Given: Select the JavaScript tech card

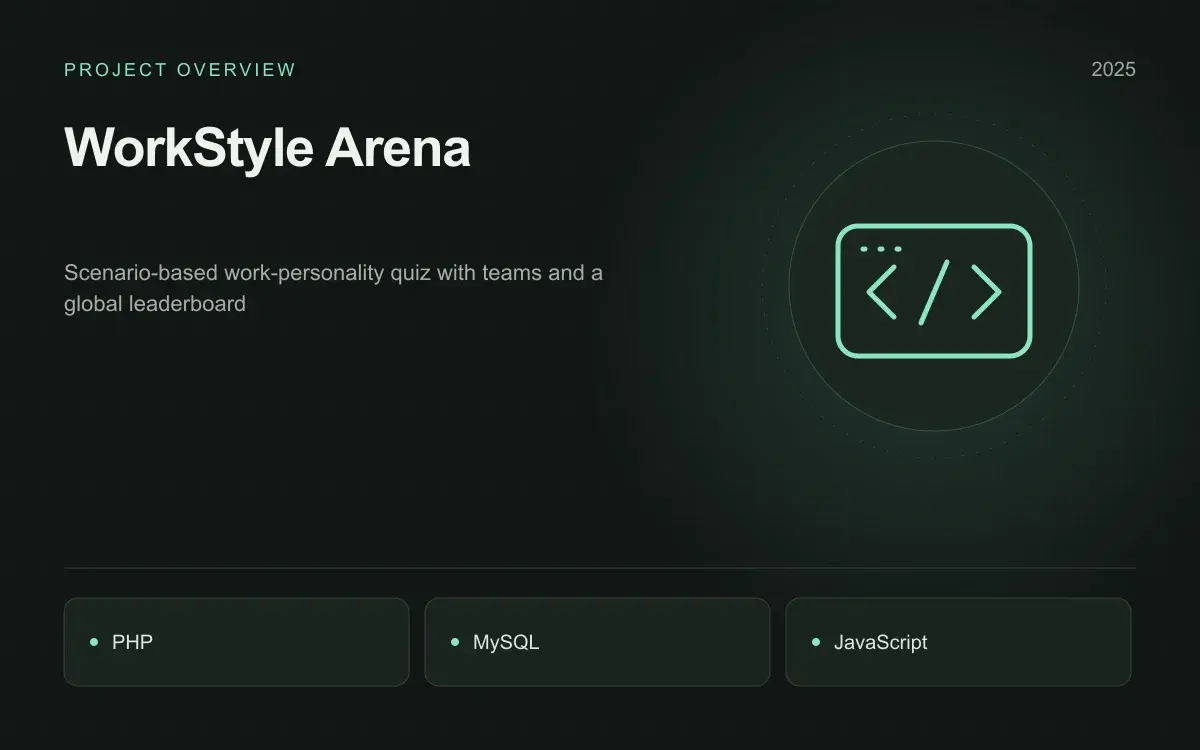Looking at the screenshot, I should [x=958, y=642].
